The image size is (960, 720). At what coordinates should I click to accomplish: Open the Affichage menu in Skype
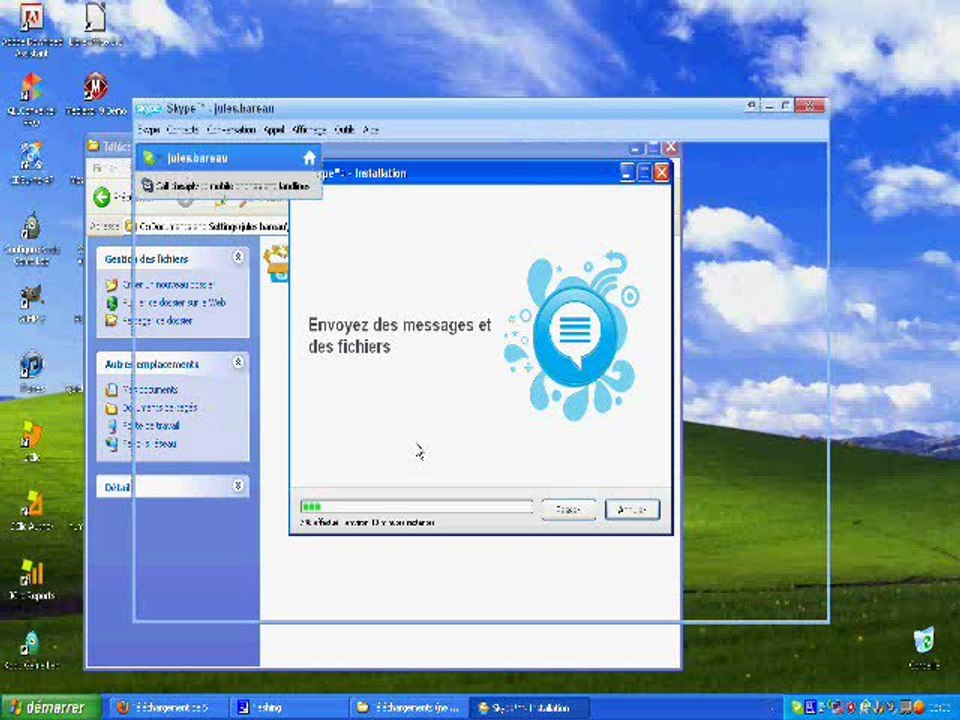click(x=309, y=130)
